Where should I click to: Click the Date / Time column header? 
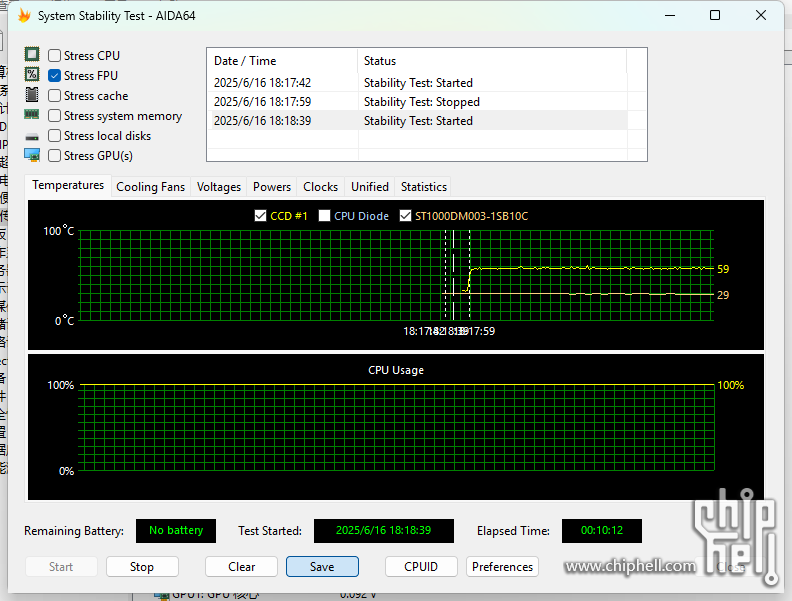point(282,61)
